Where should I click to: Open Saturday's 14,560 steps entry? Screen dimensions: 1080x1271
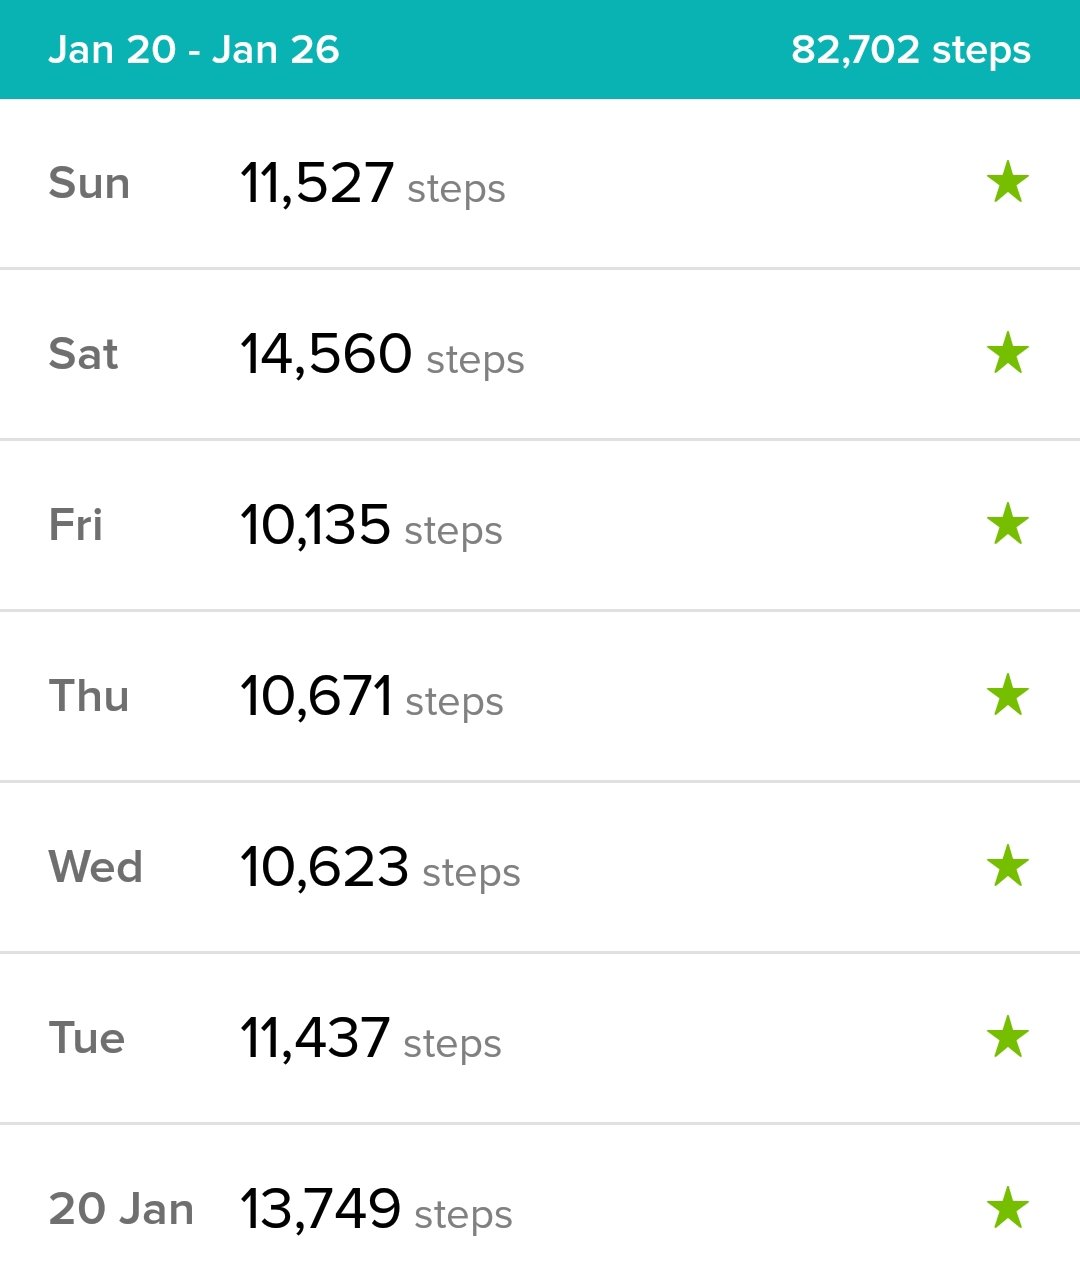tap(382, 355)
